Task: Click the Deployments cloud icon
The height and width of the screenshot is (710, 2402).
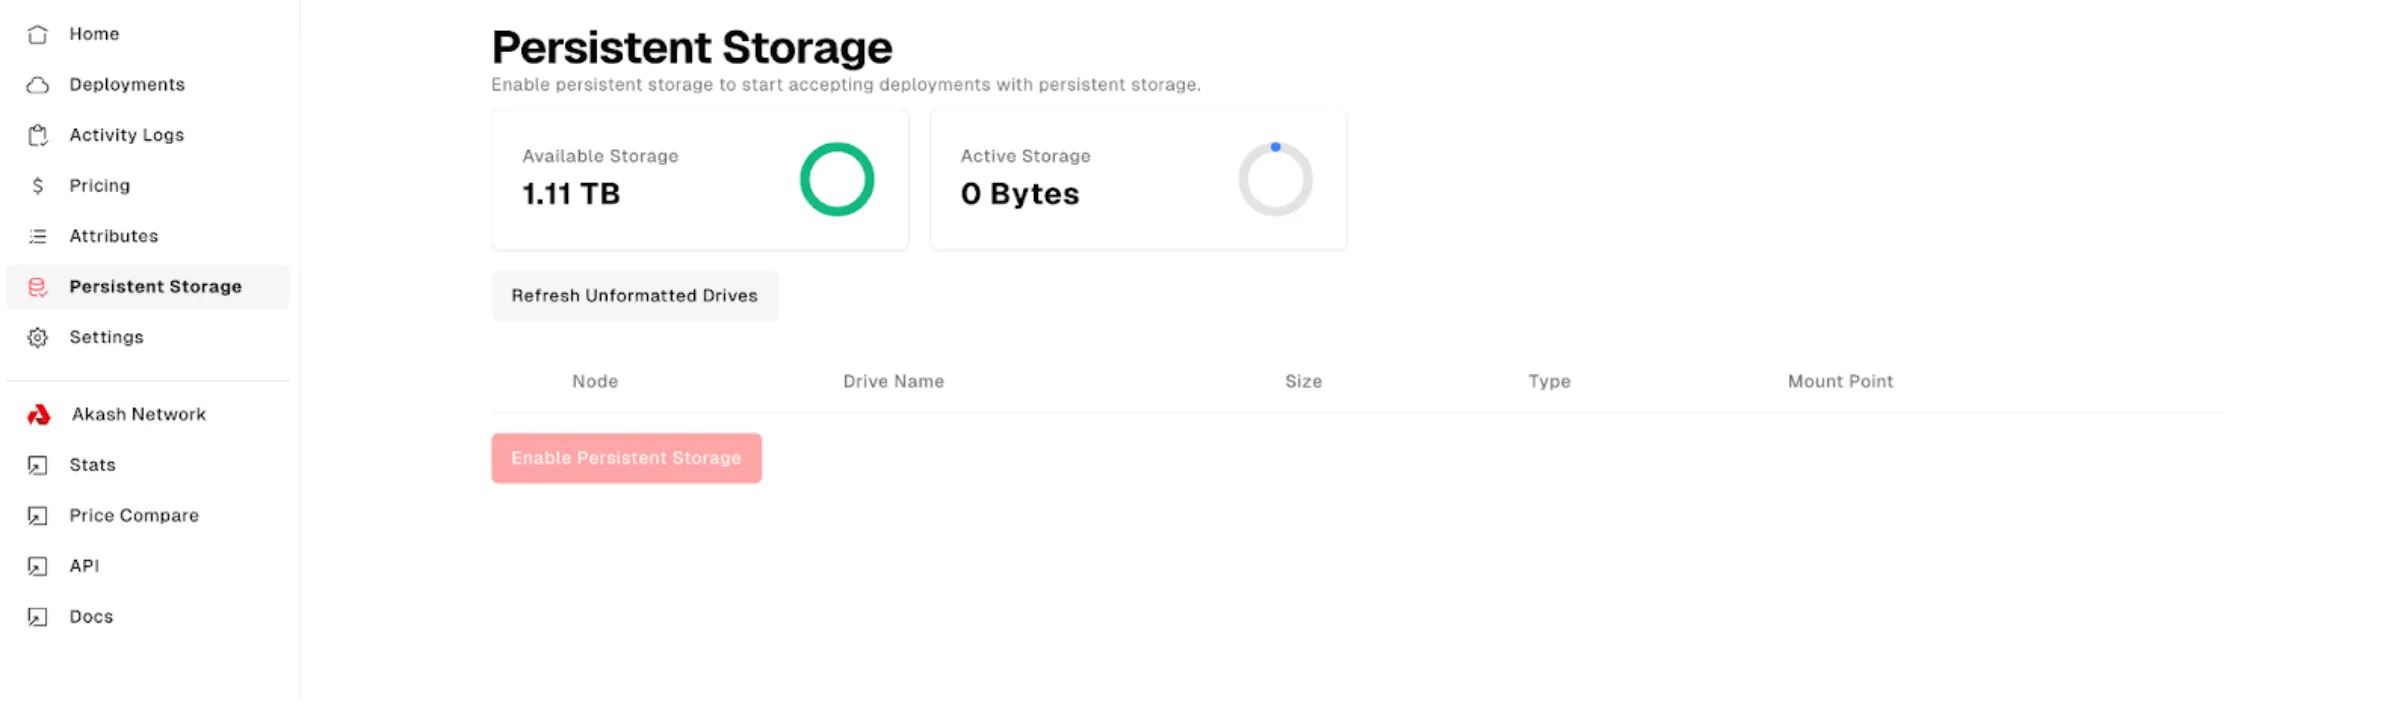Action: (x=38, y=85)
